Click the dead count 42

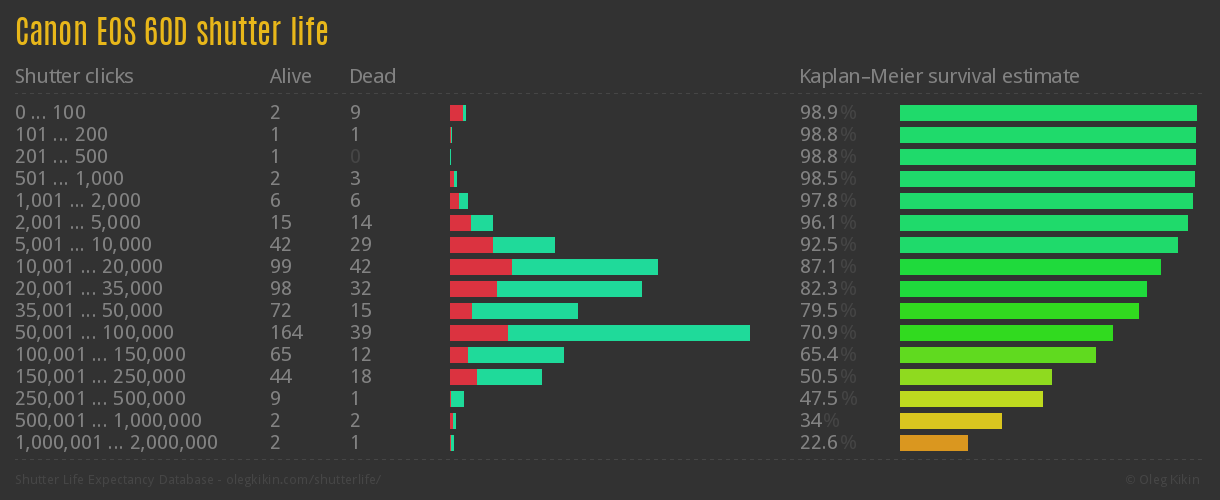pyautogui.click(x=360, y=266)
